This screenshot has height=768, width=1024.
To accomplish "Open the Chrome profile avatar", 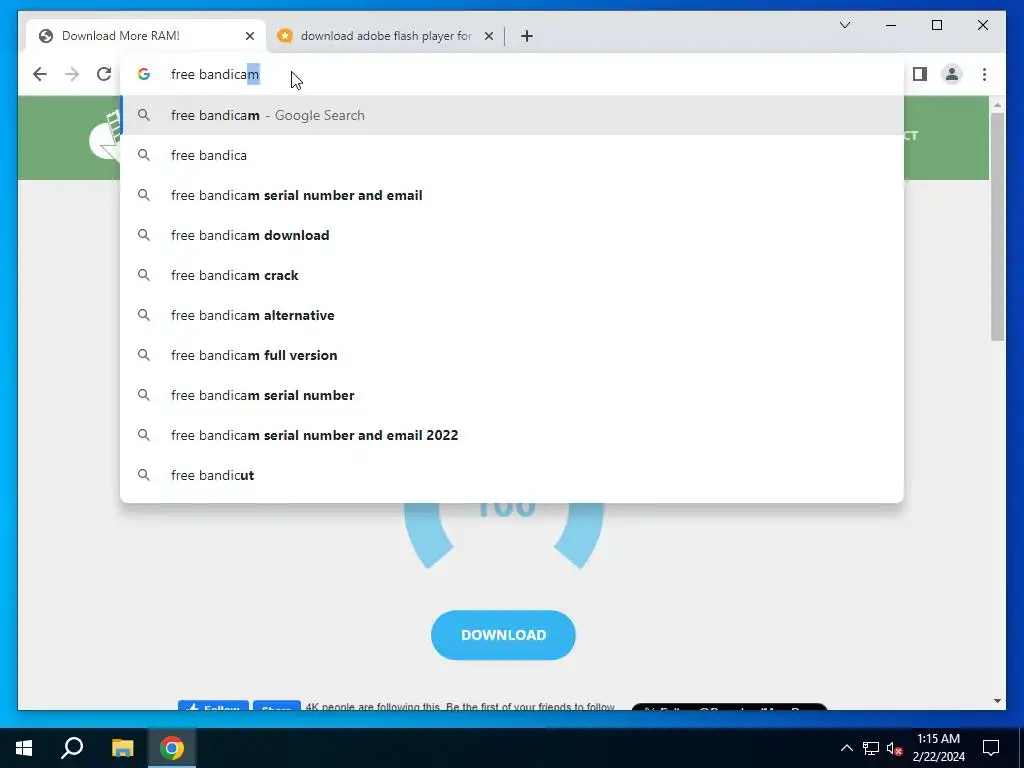I will [952, 74].
